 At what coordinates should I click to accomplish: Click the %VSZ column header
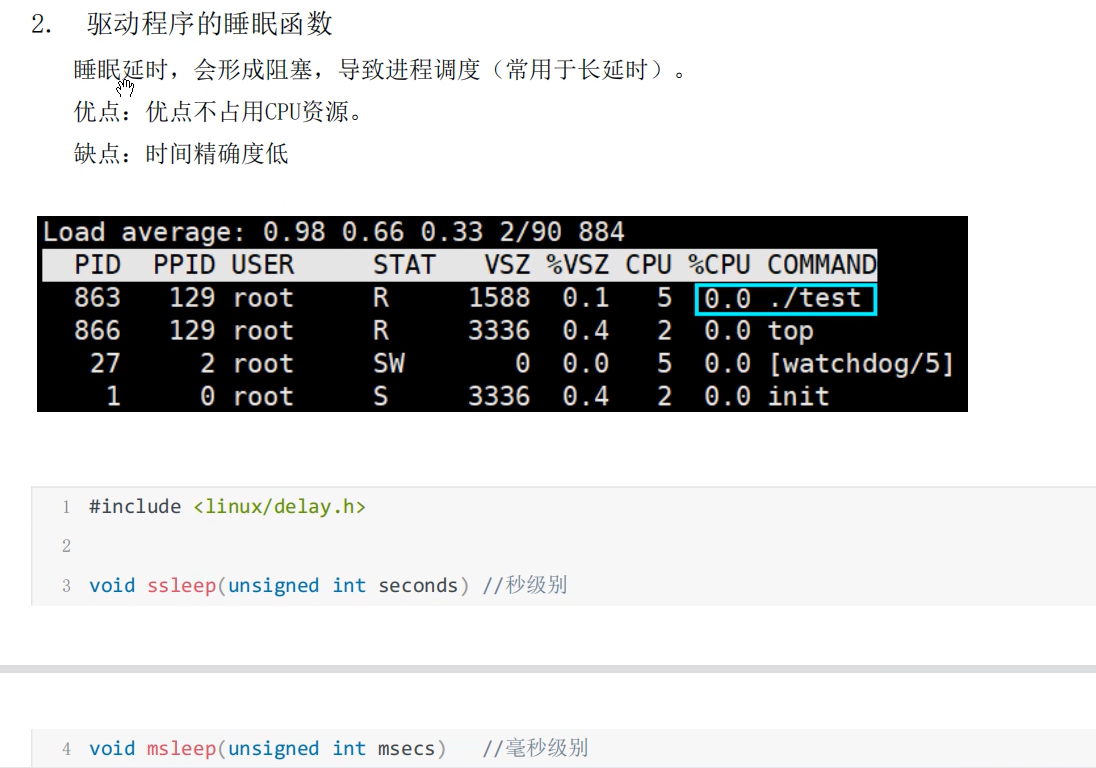(577, 265)
